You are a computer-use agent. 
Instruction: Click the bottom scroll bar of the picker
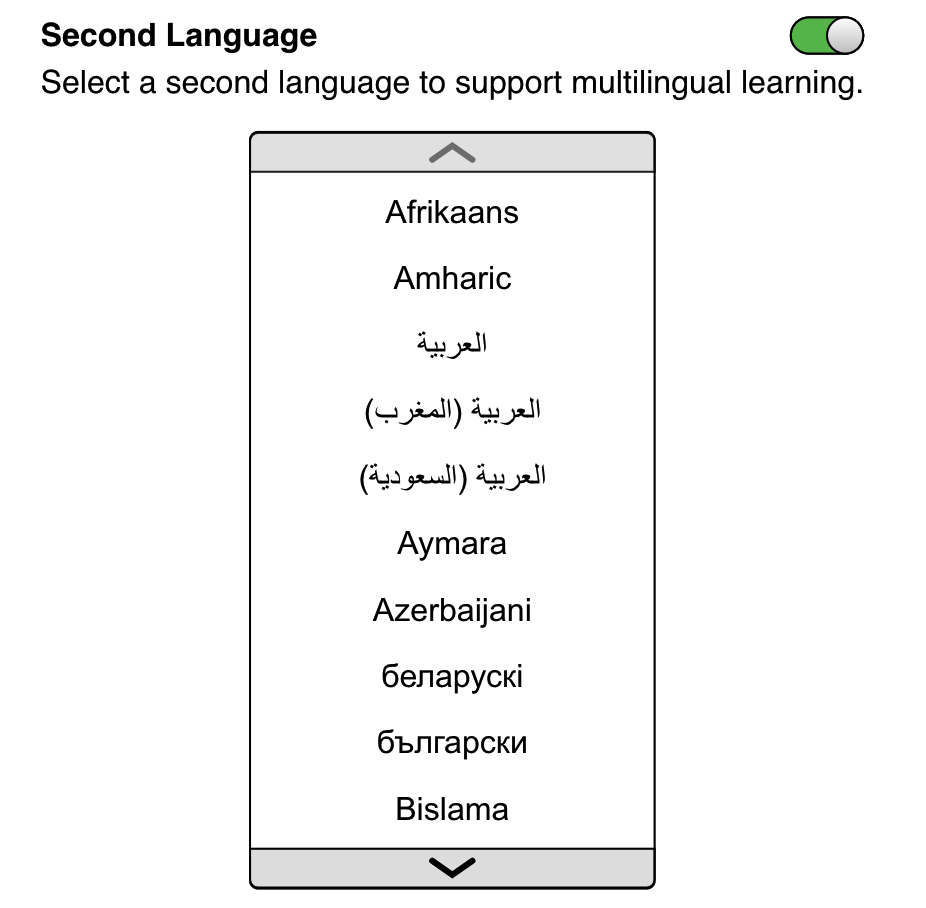click(452, 866)
